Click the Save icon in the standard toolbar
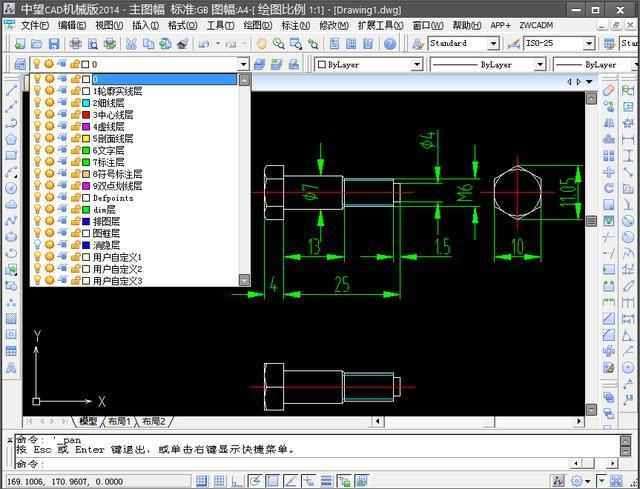The height and width of the screenshot is (489, 640). coord(53,44)
